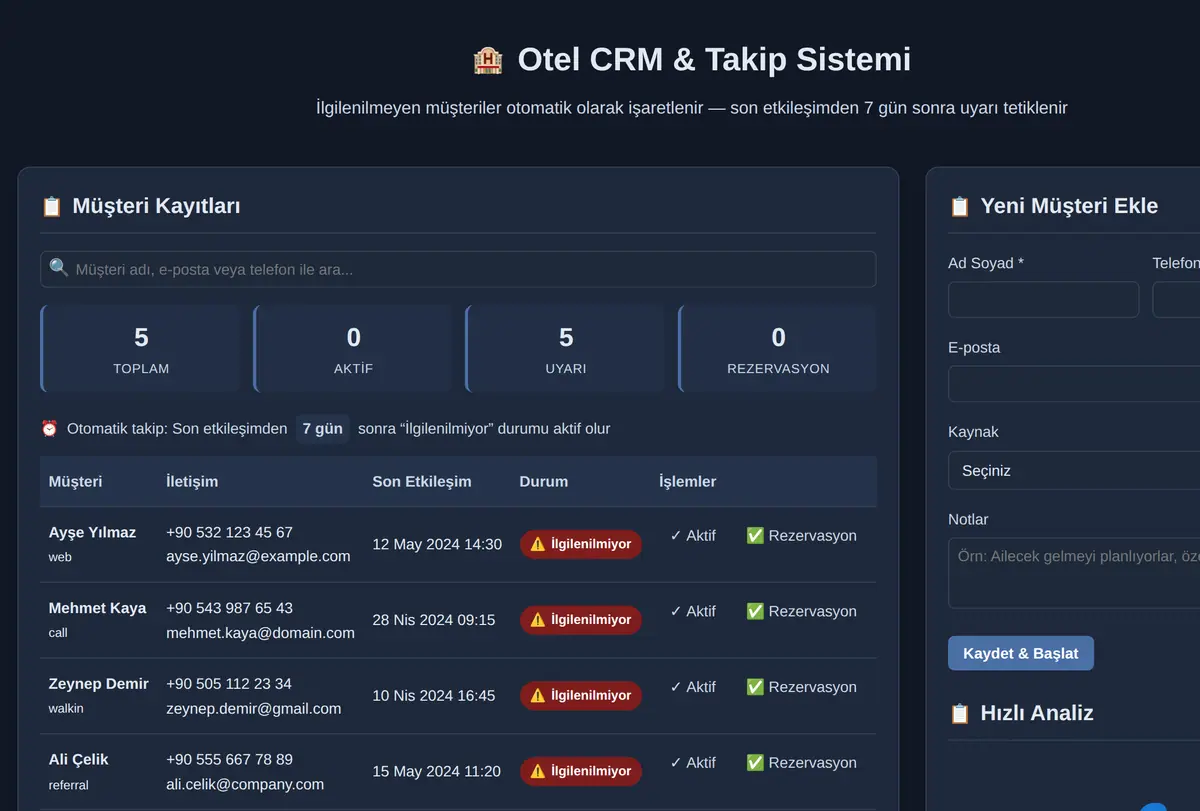Click the clipboard icon beside Yeni Müşteri Ekle
This screenshot has width=1200, height=811.
(x=959, y=207)
